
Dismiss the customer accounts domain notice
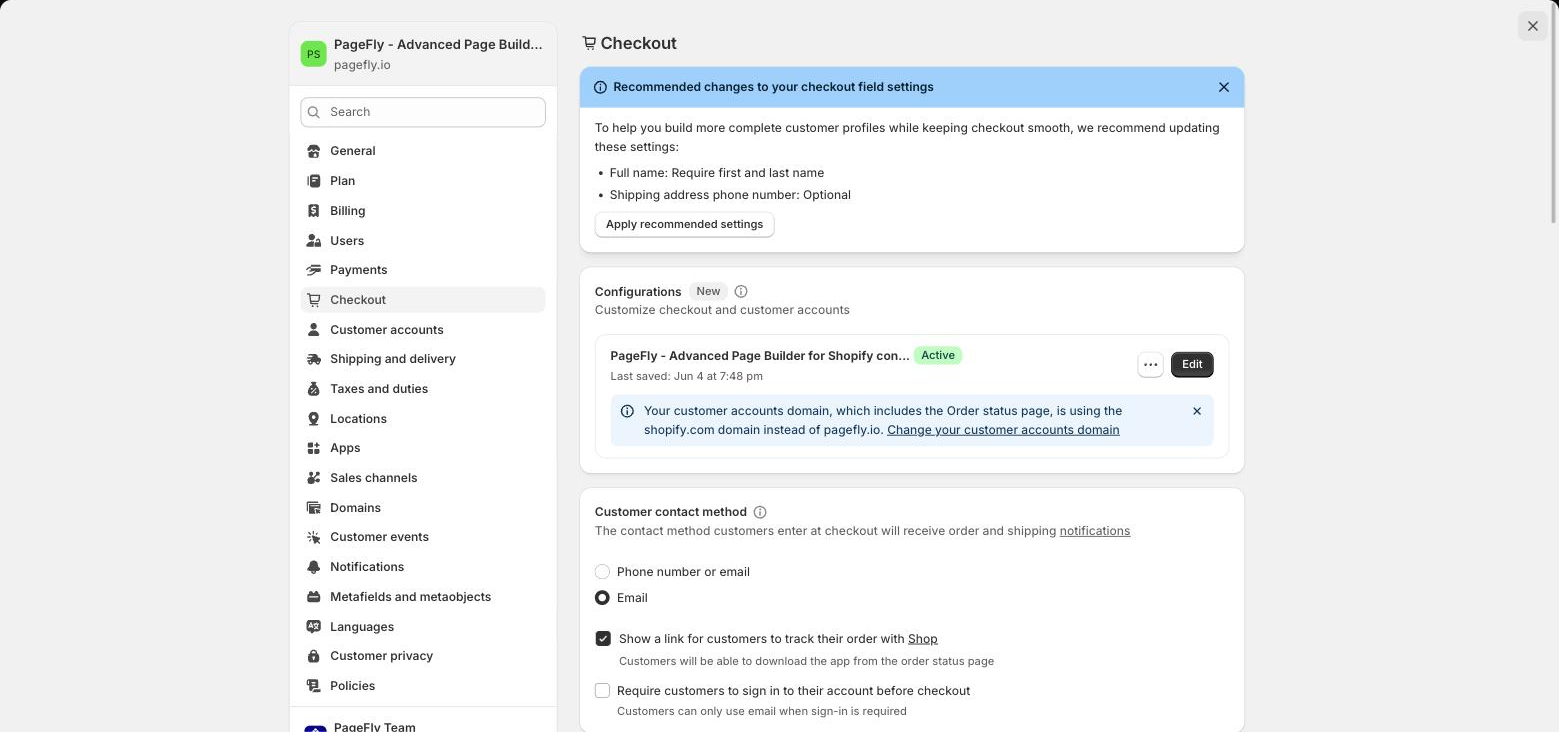pos(1197,411)
